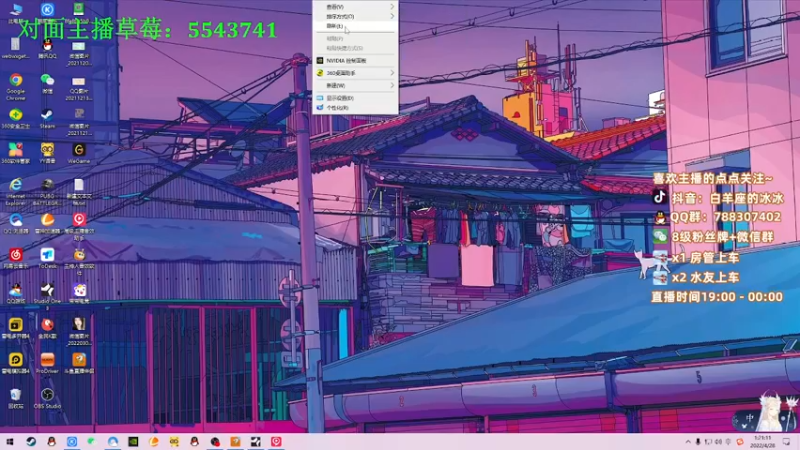Select the Internet Explorer desktop icon
This screenshot has width=800, height=450.
pyautogui.click(x=16, y=192)
